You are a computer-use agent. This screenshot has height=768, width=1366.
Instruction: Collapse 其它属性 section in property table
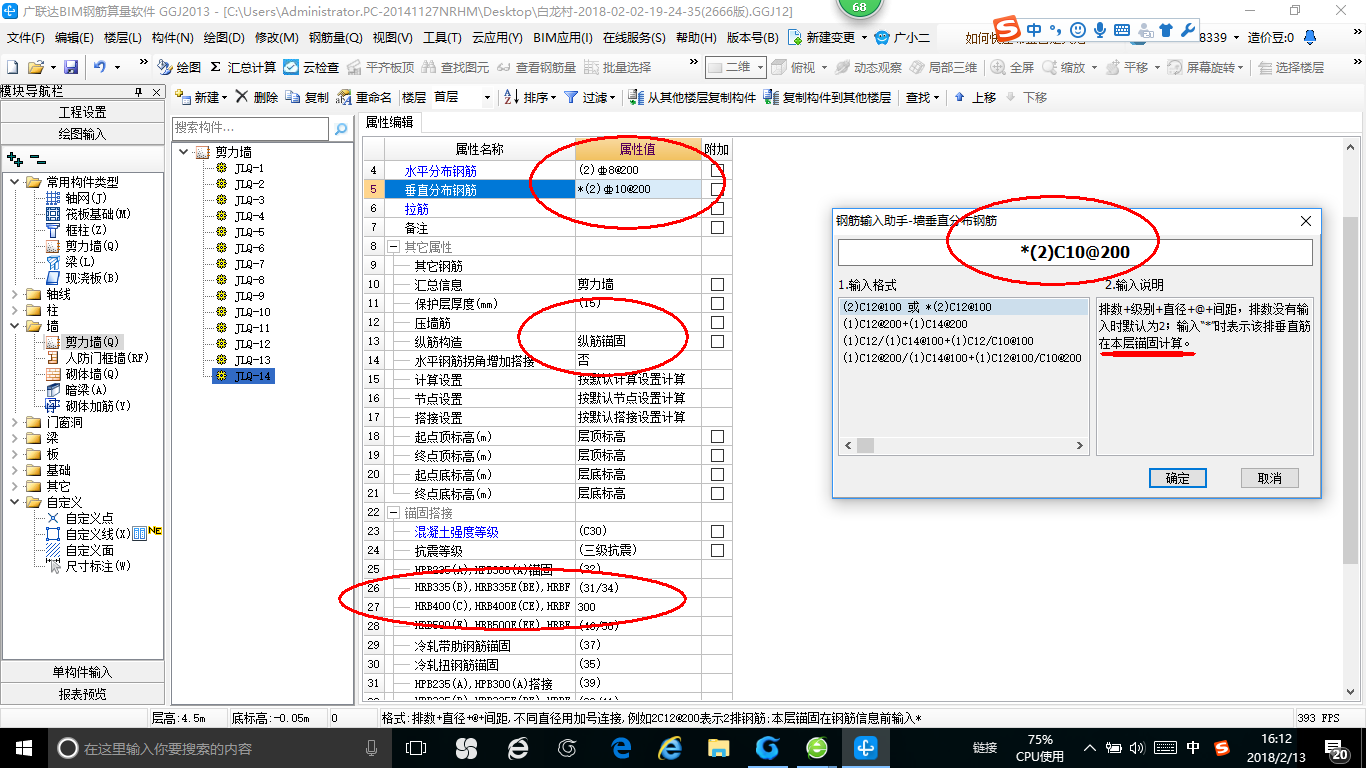(394, 246)
